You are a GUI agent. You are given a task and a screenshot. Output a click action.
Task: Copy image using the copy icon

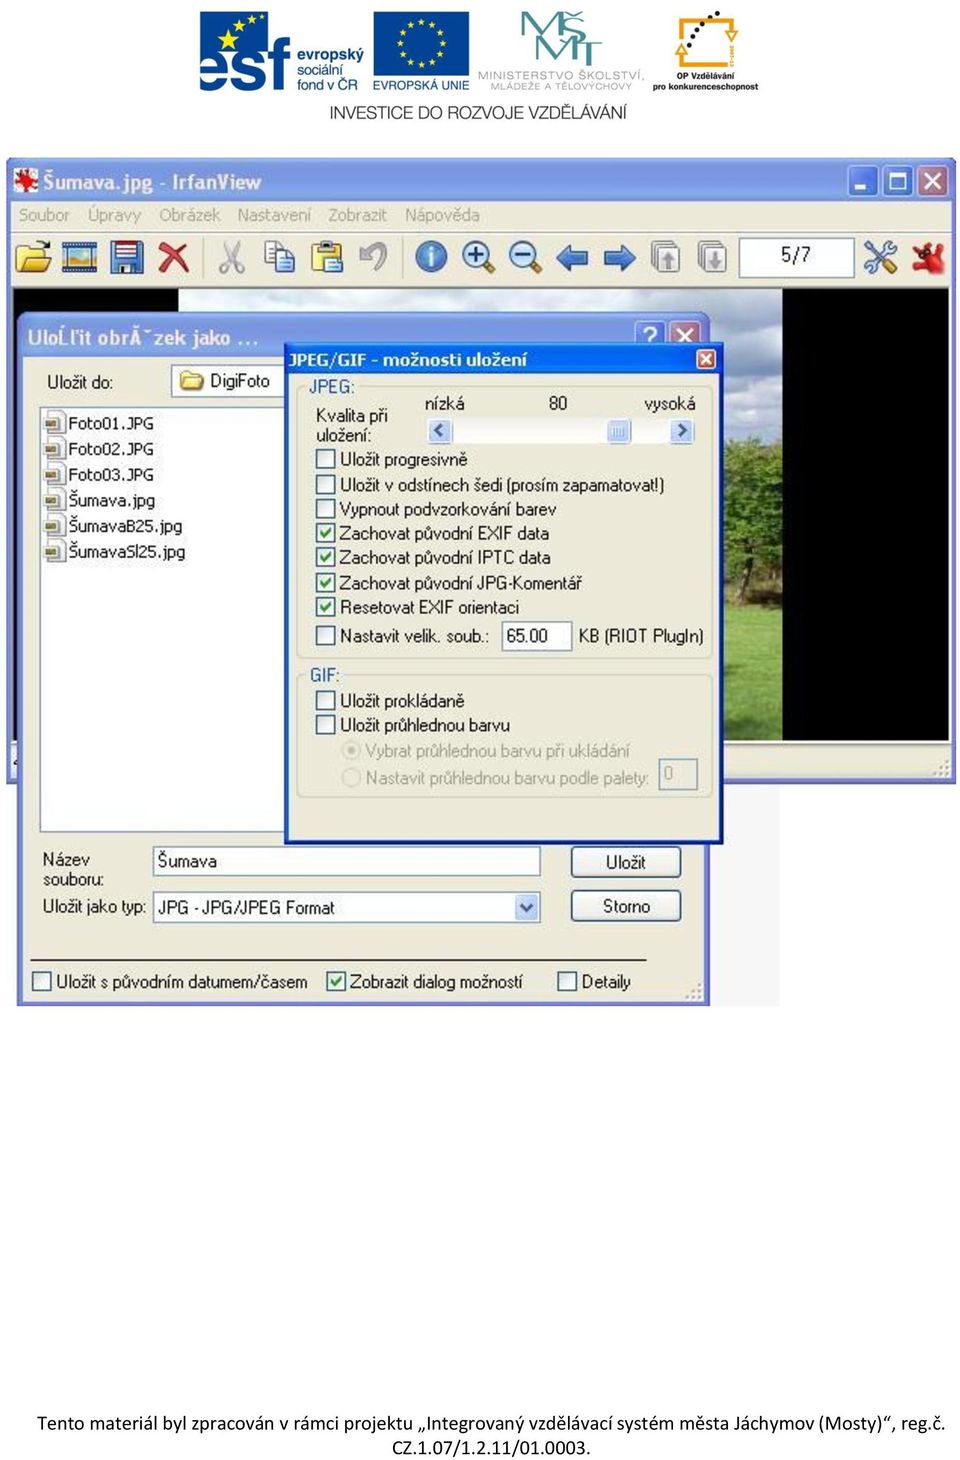279,257
